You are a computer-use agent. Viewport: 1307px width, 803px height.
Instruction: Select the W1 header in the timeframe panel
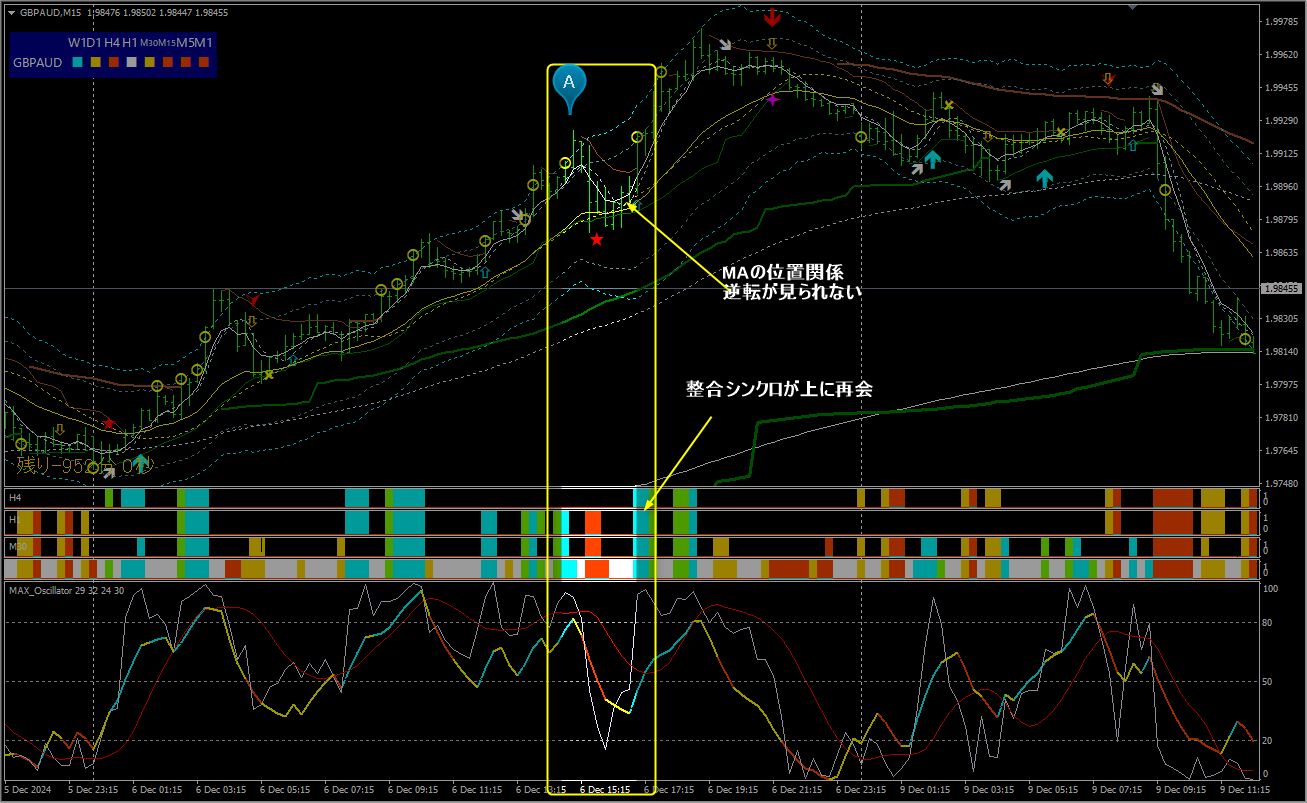point(76,43)
